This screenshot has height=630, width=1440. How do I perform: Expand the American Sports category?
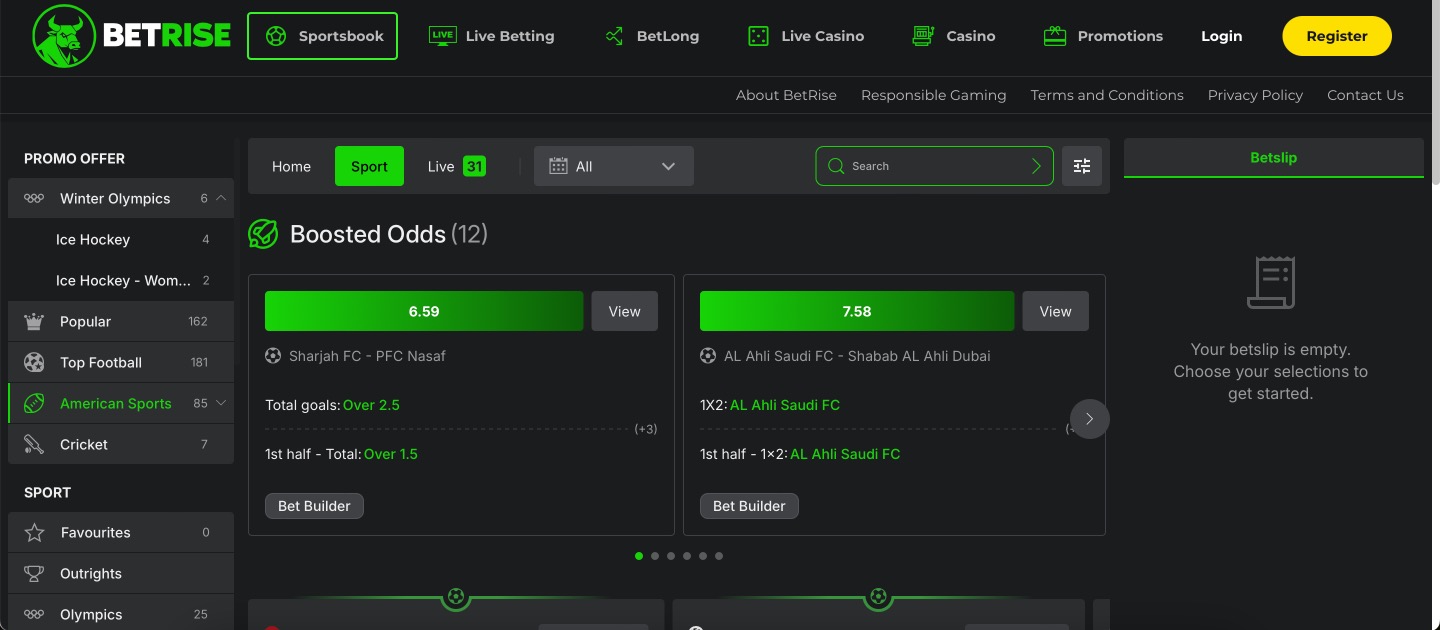pos(221,403)
